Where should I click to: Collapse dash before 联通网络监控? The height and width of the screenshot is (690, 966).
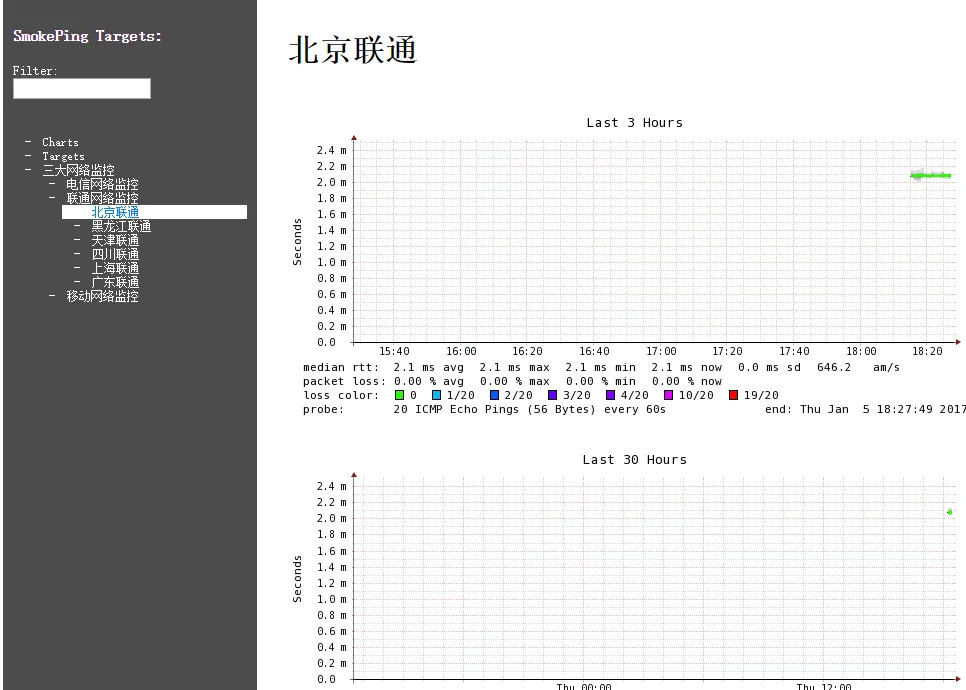coord(52,198)
